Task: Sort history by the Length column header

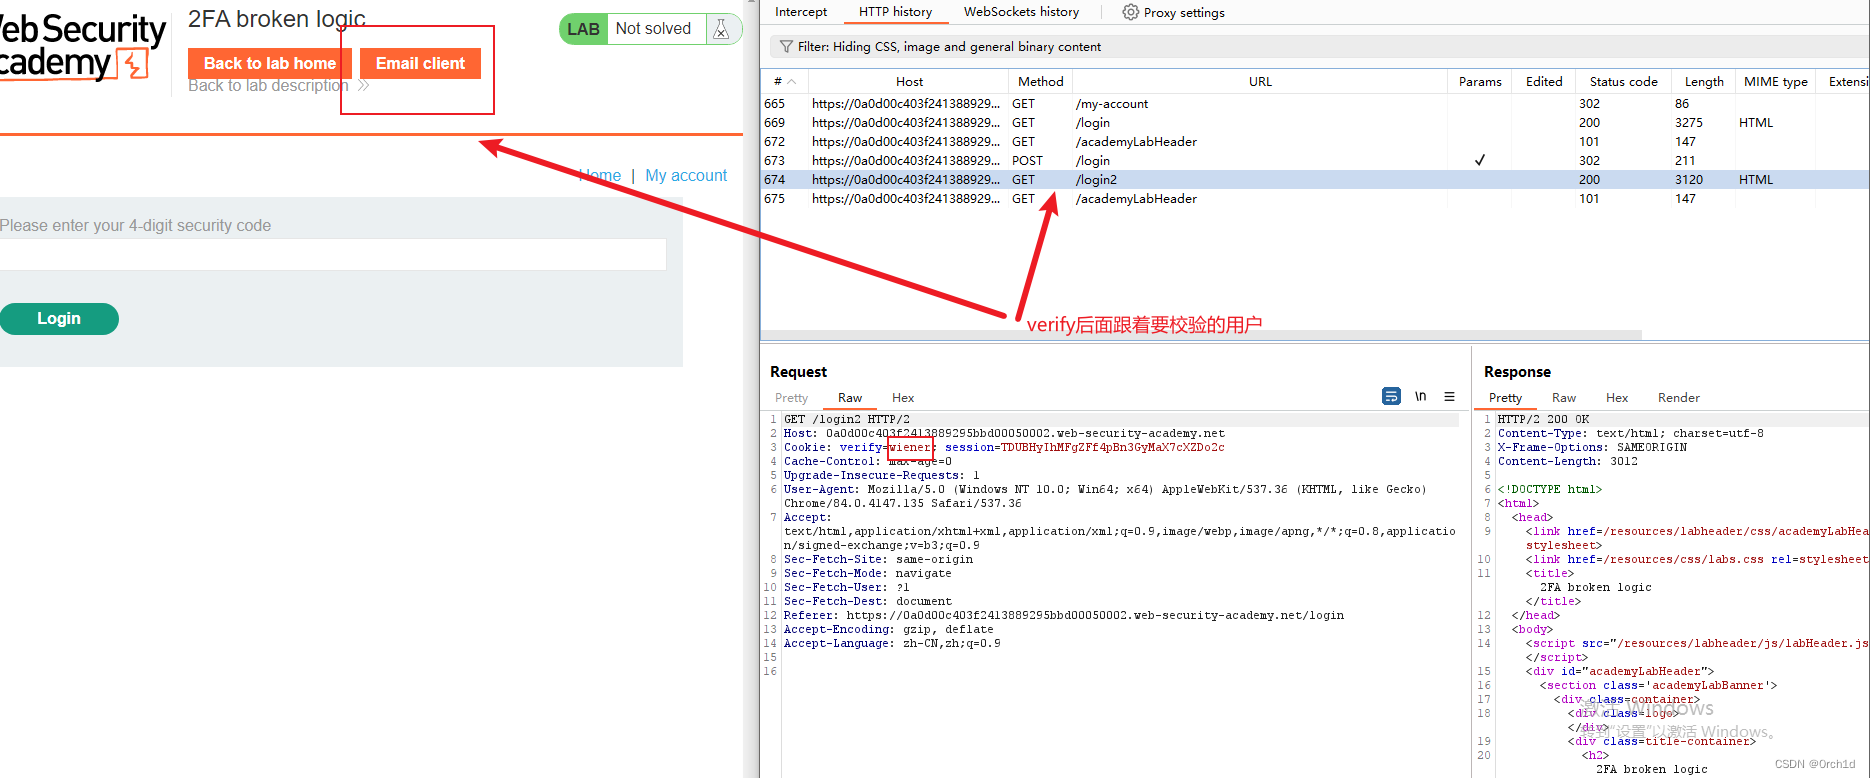Action: coord(1704,82)
